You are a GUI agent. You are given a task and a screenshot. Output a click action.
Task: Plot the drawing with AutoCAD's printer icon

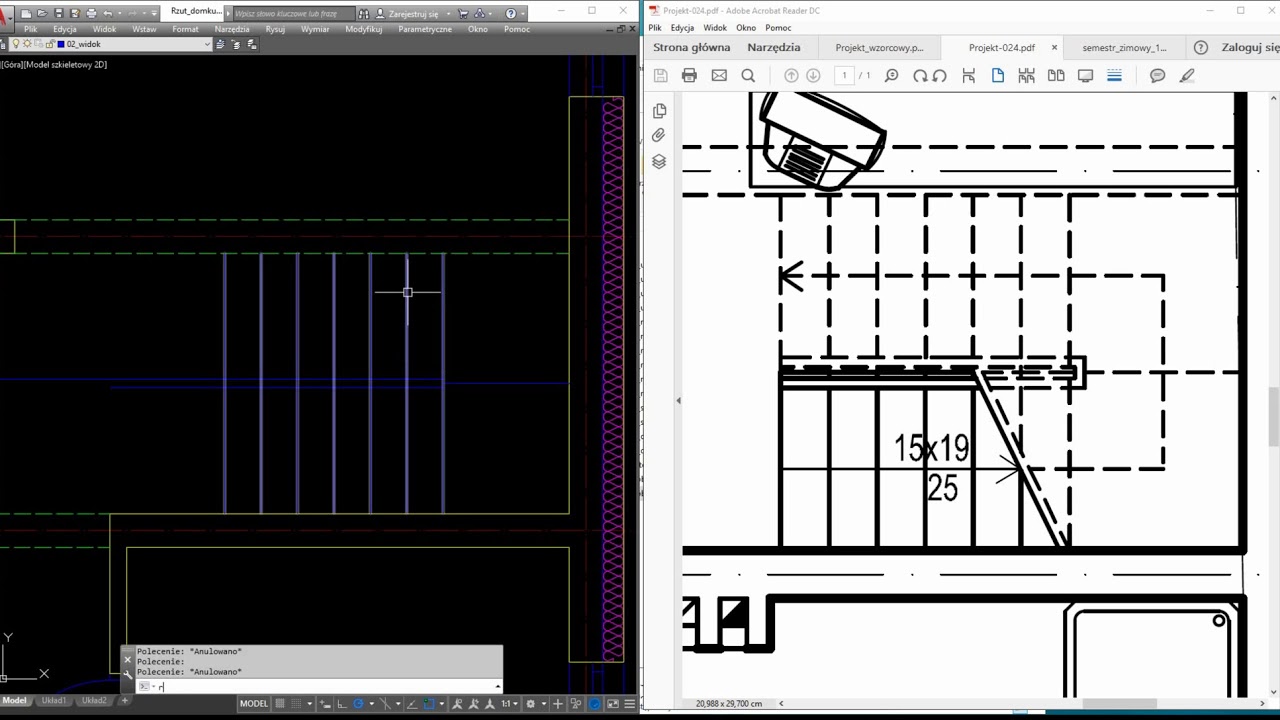(91, 13)
